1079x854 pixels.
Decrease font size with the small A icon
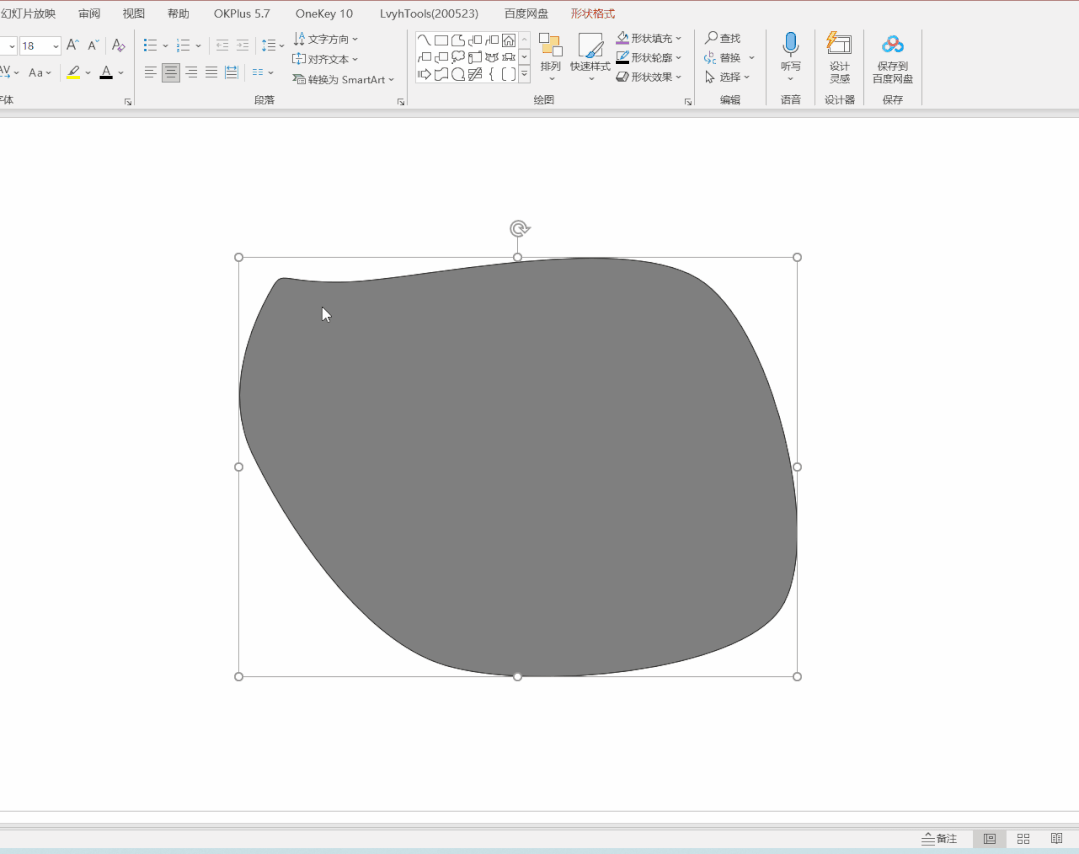pyautogui.click(x=94, y=45)
